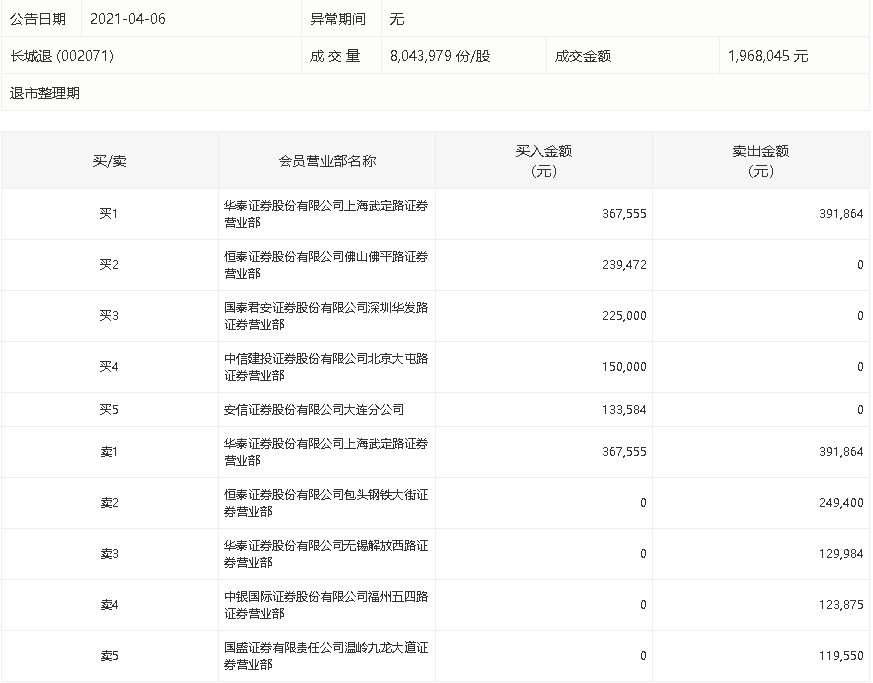Click 安信证券大连分公司 name

coord(313,410)
